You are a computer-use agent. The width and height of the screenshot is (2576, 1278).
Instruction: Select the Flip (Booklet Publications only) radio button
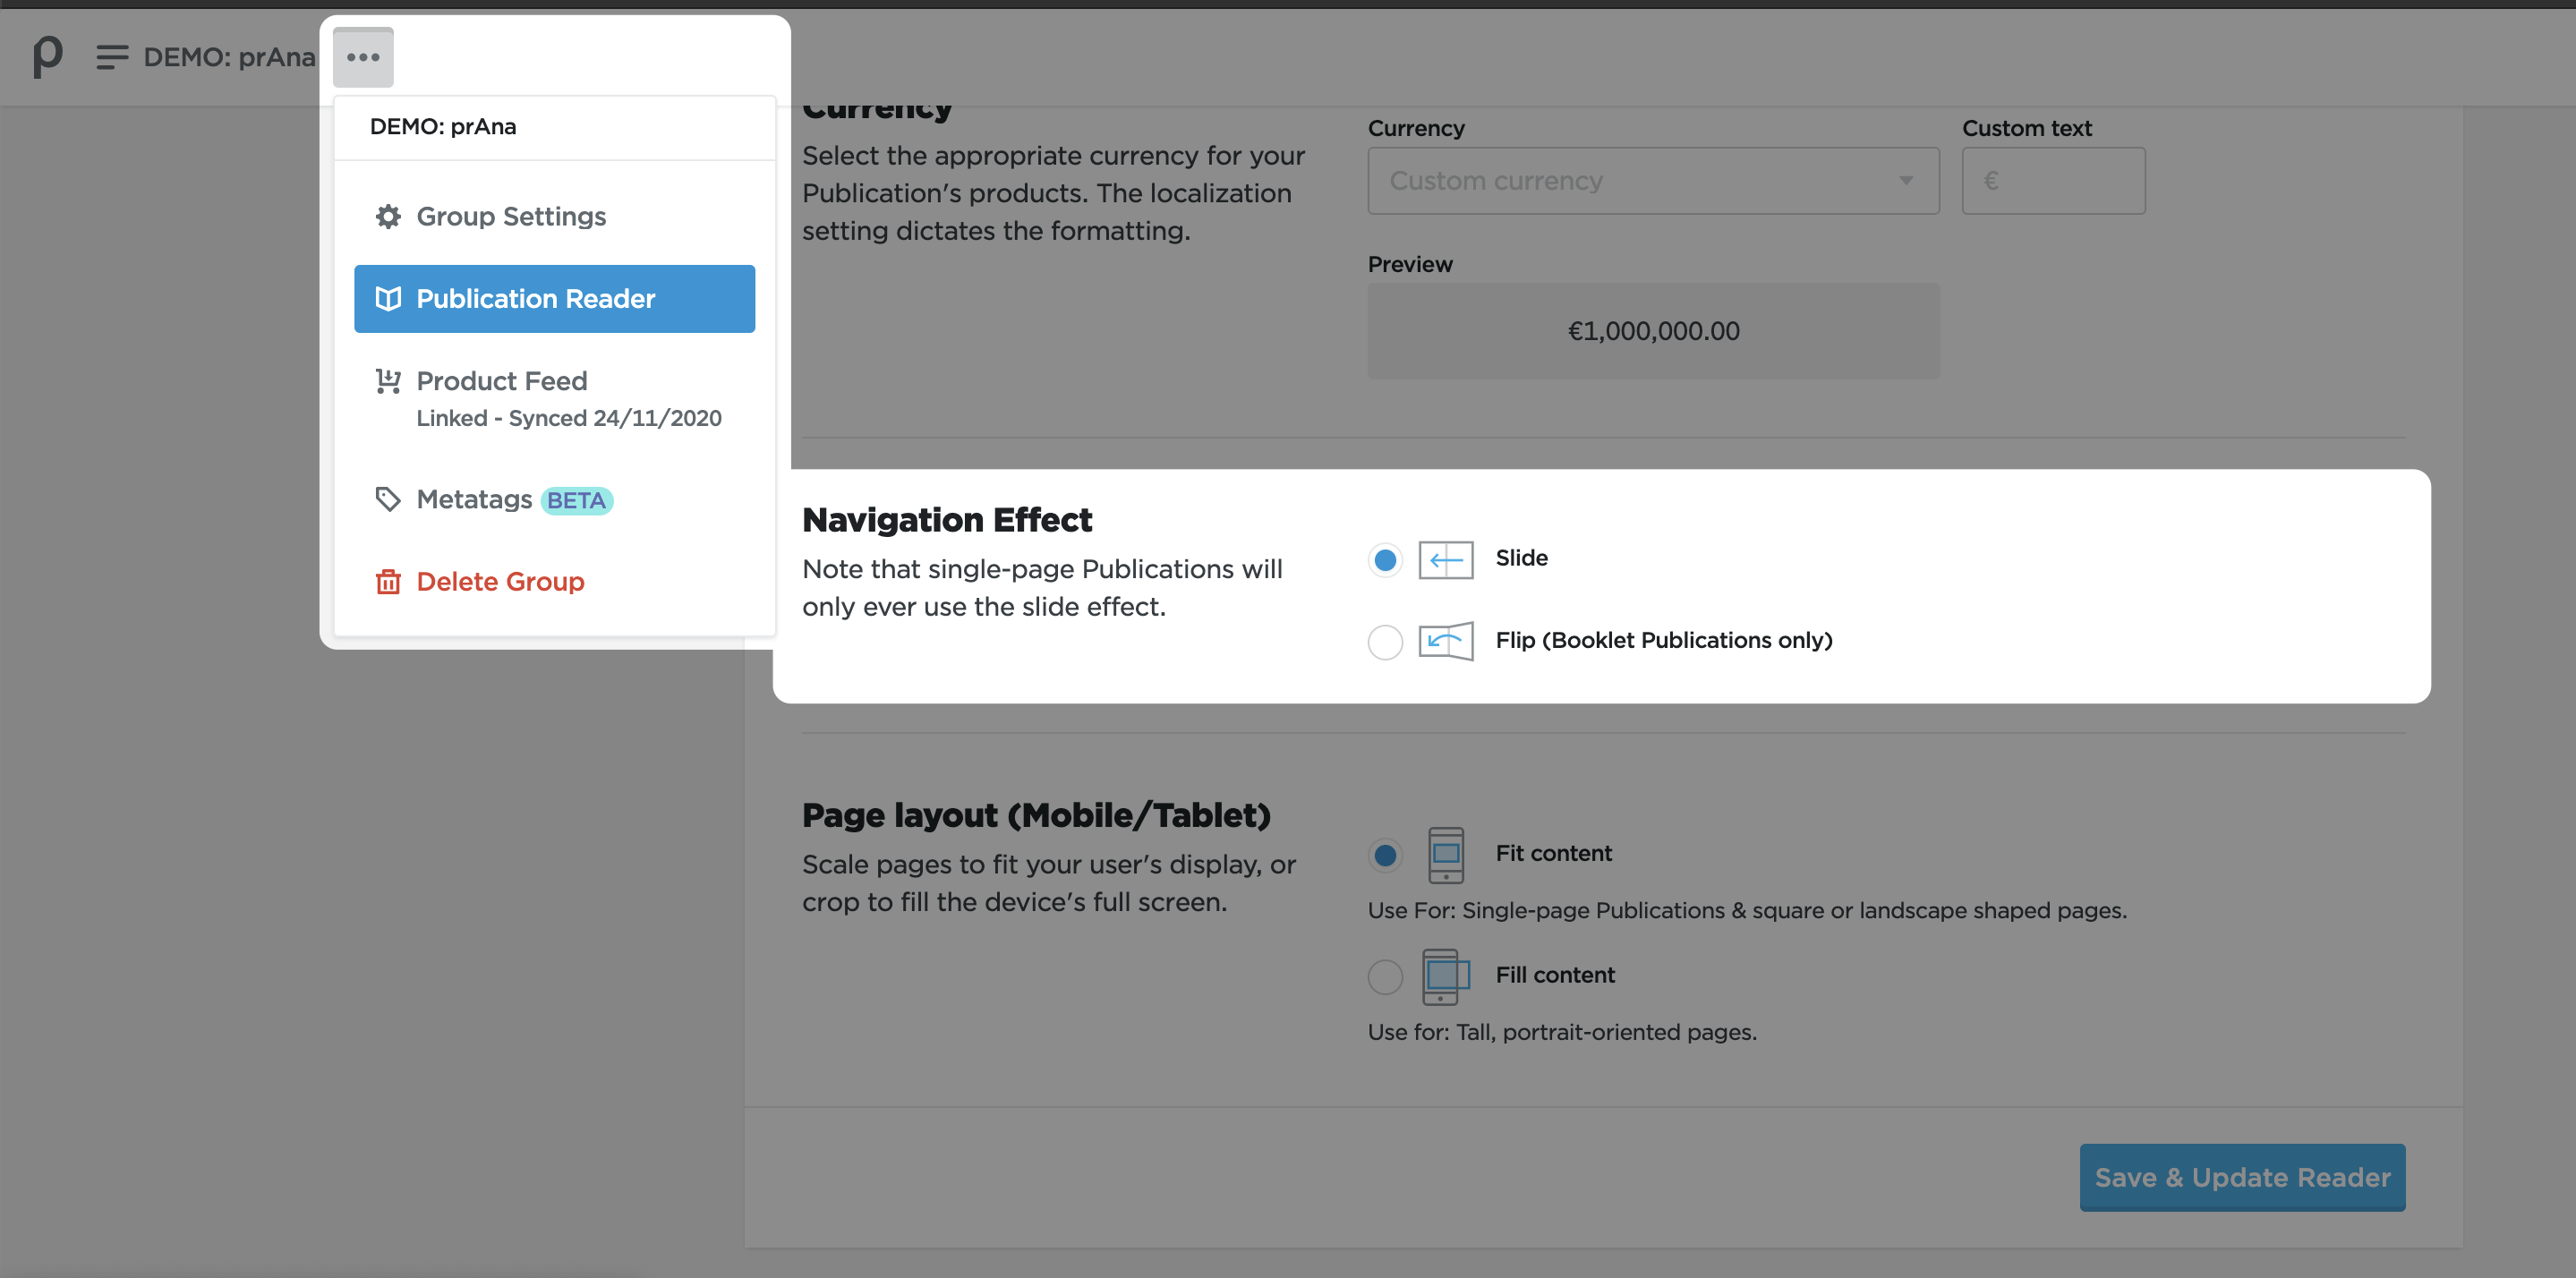point(1385,641)
